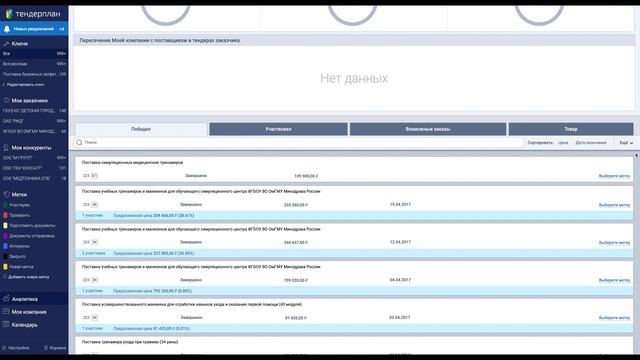
Task: Click Предложенная цена line under 19.04.2017 tender
Action: [153, 216]
